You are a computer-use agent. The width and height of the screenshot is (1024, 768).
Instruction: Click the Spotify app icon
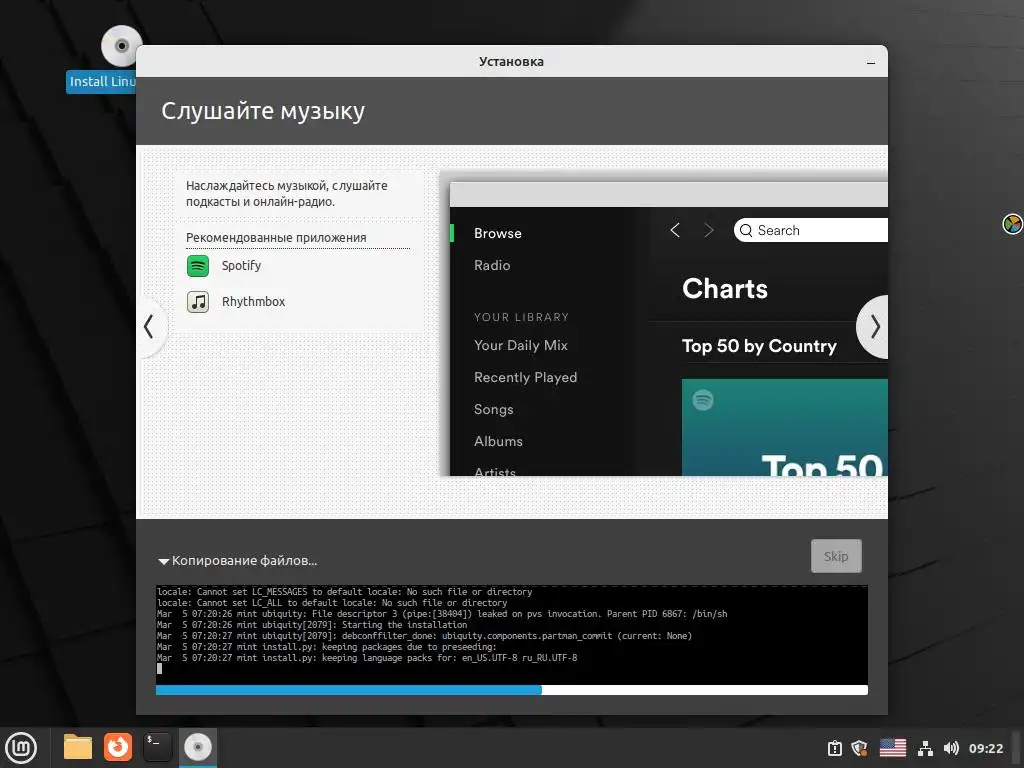point(198,266)
